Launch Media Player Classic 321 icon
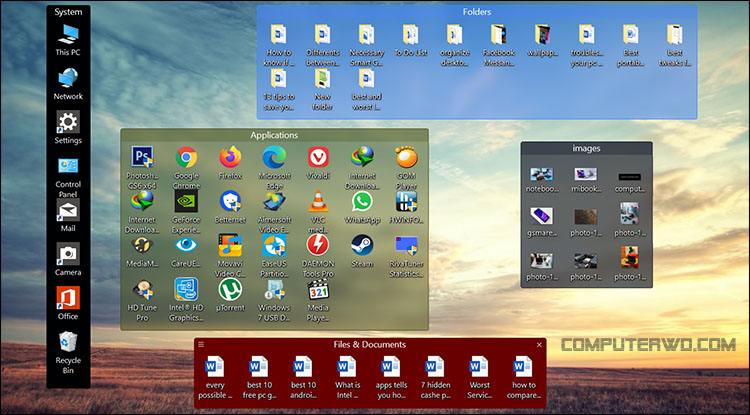Image resolution: width=750 pixels, height=415 pixels. pyautogui.click(x=318, y=289)
